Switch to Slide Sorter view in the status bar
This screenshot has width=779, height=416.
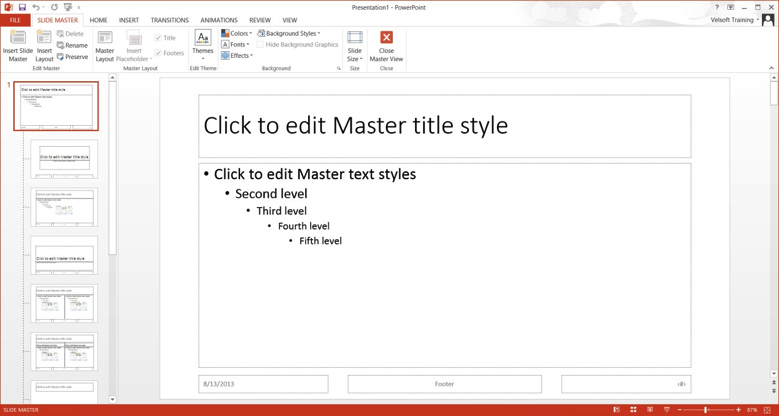(633, 410)
